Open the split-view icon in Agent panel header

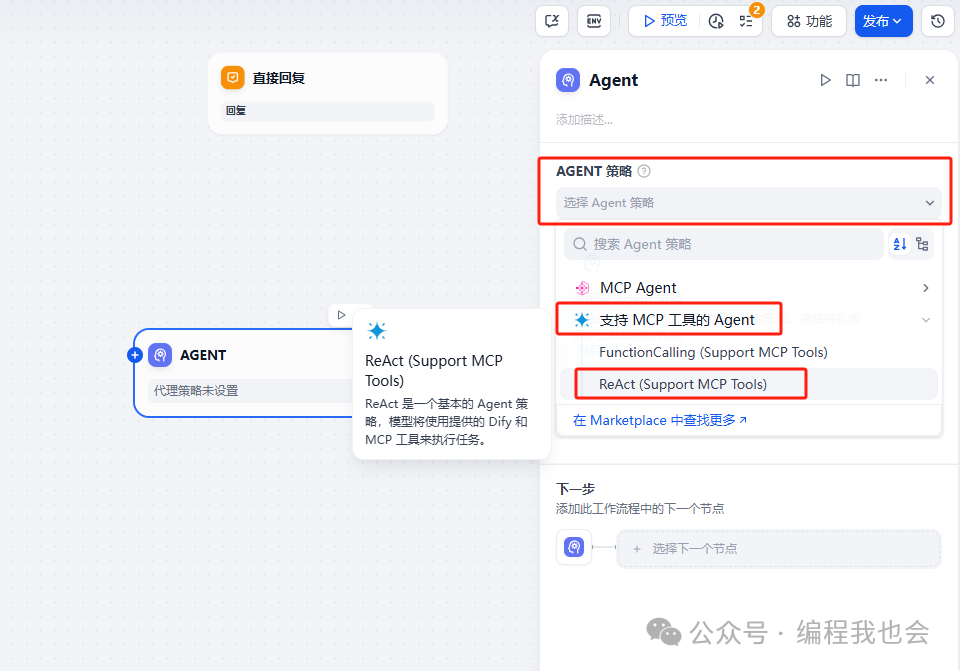coord(852,80)
